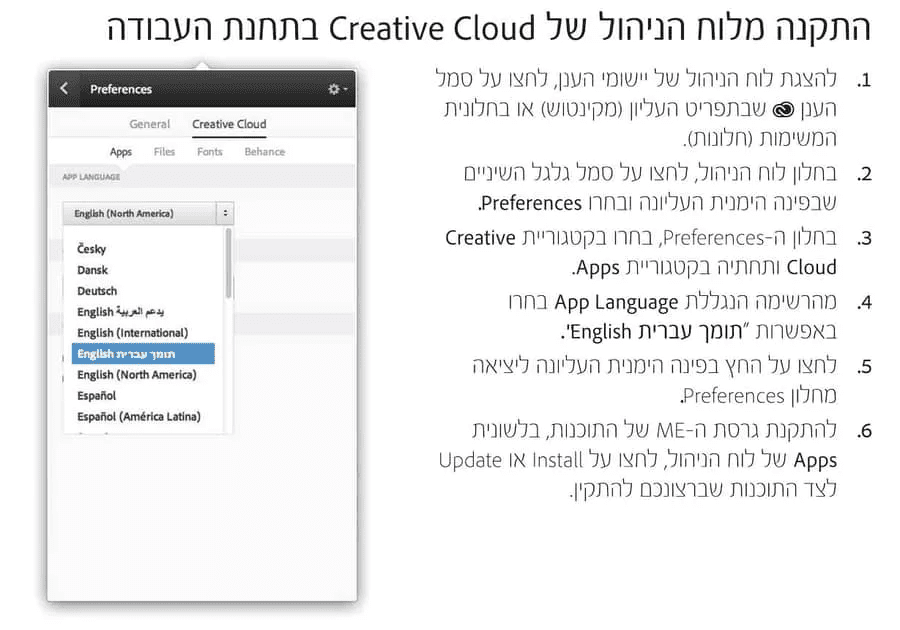Choose Español (América Latina) language
This screenshot has width=900, height=630.
139,417
